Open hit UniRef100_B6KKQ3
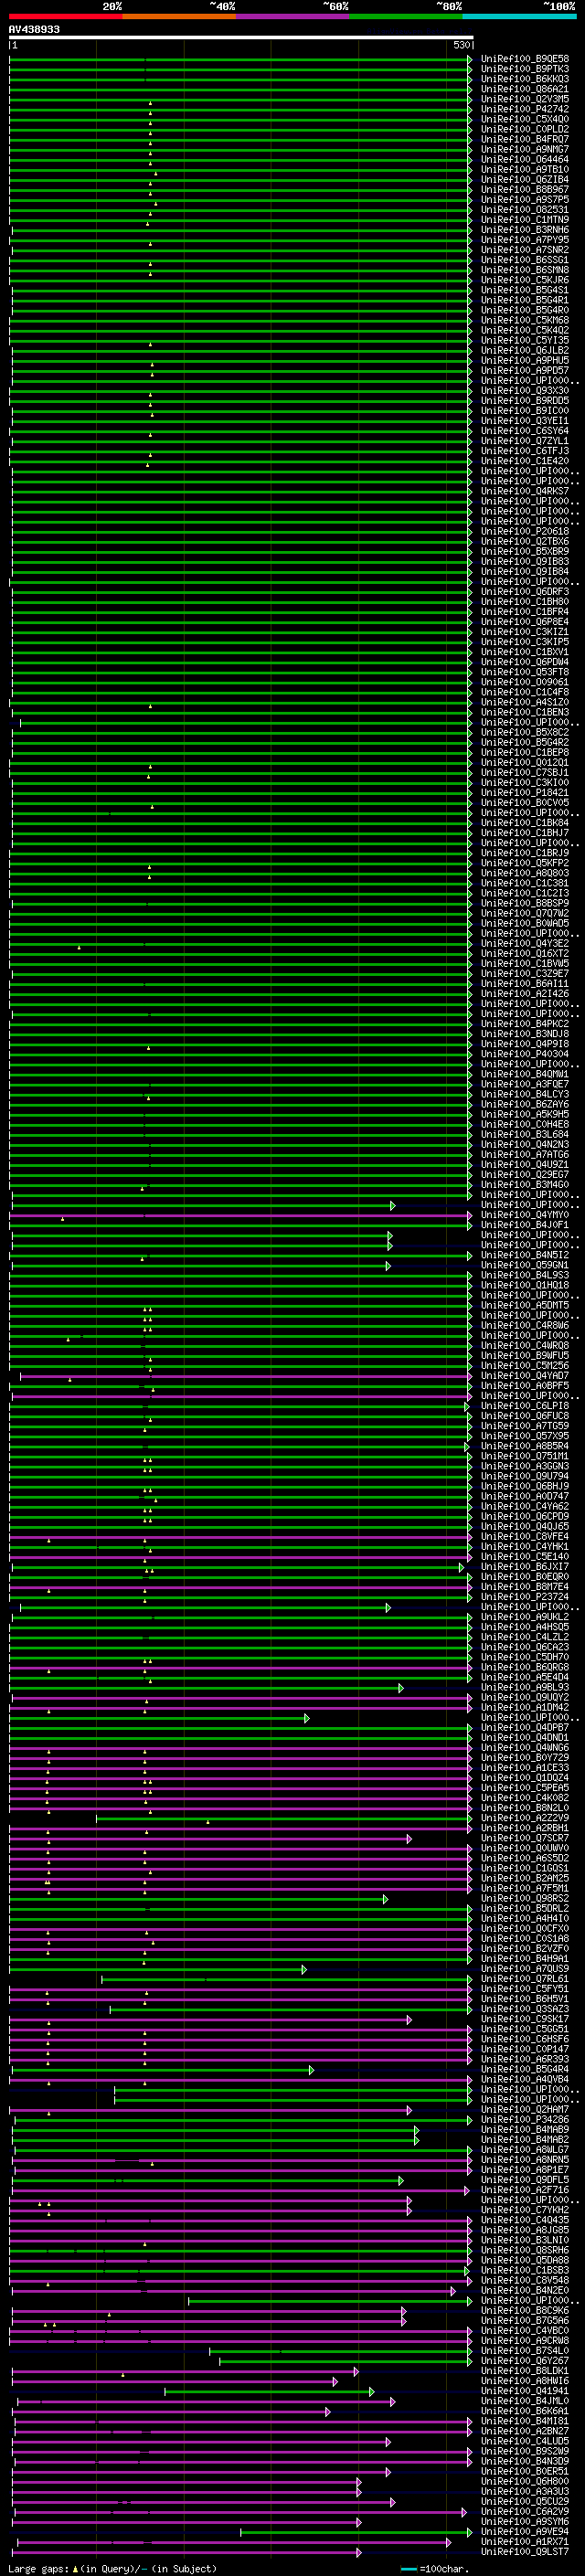585x2576 pixels. point(525,79)
